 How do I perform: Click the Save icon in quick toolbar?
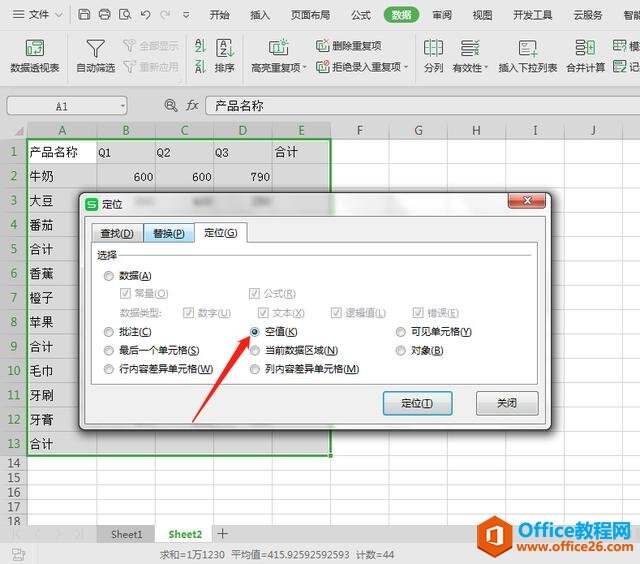coord(84,15)
